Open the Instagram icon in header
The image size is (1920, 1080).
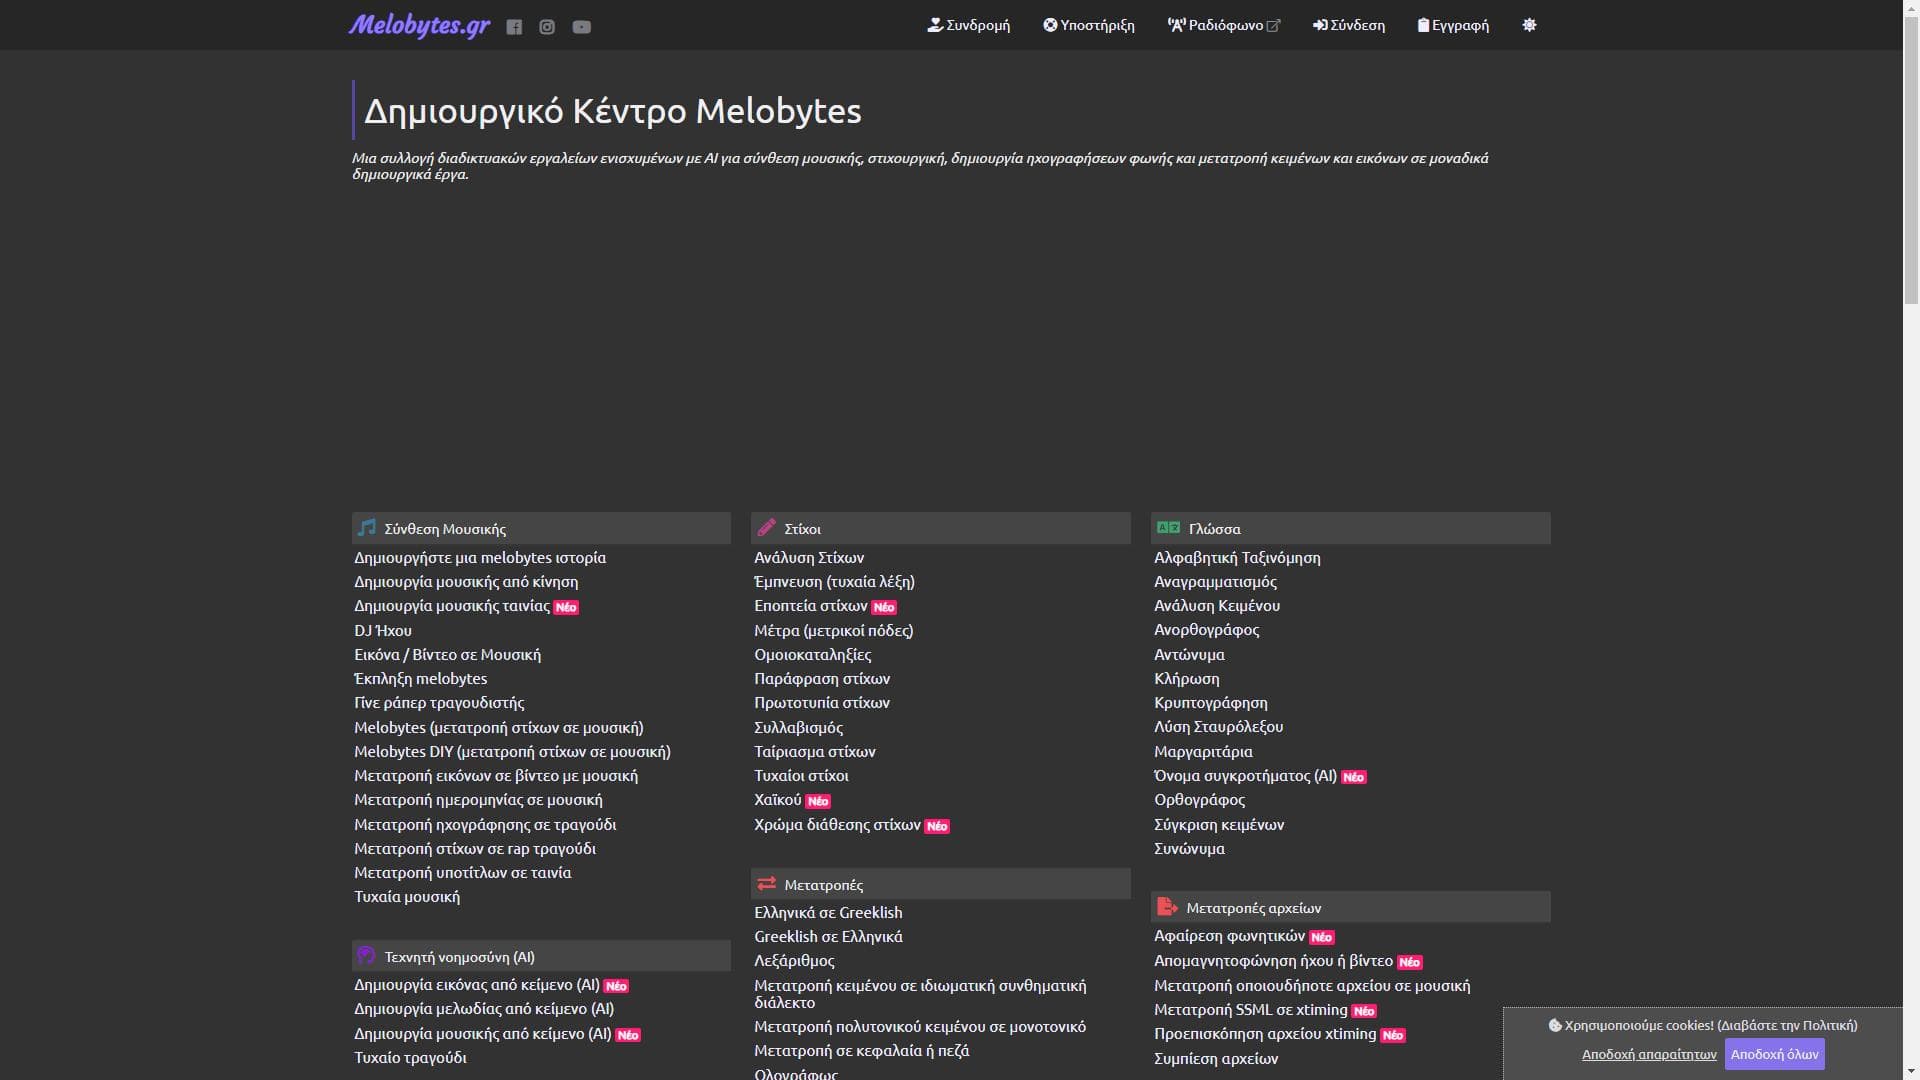click(x=547, y=27)
